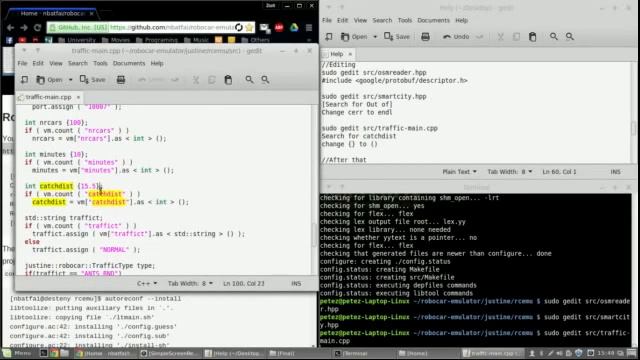Open Documents menu in Help gedit window

pos(433,20)
